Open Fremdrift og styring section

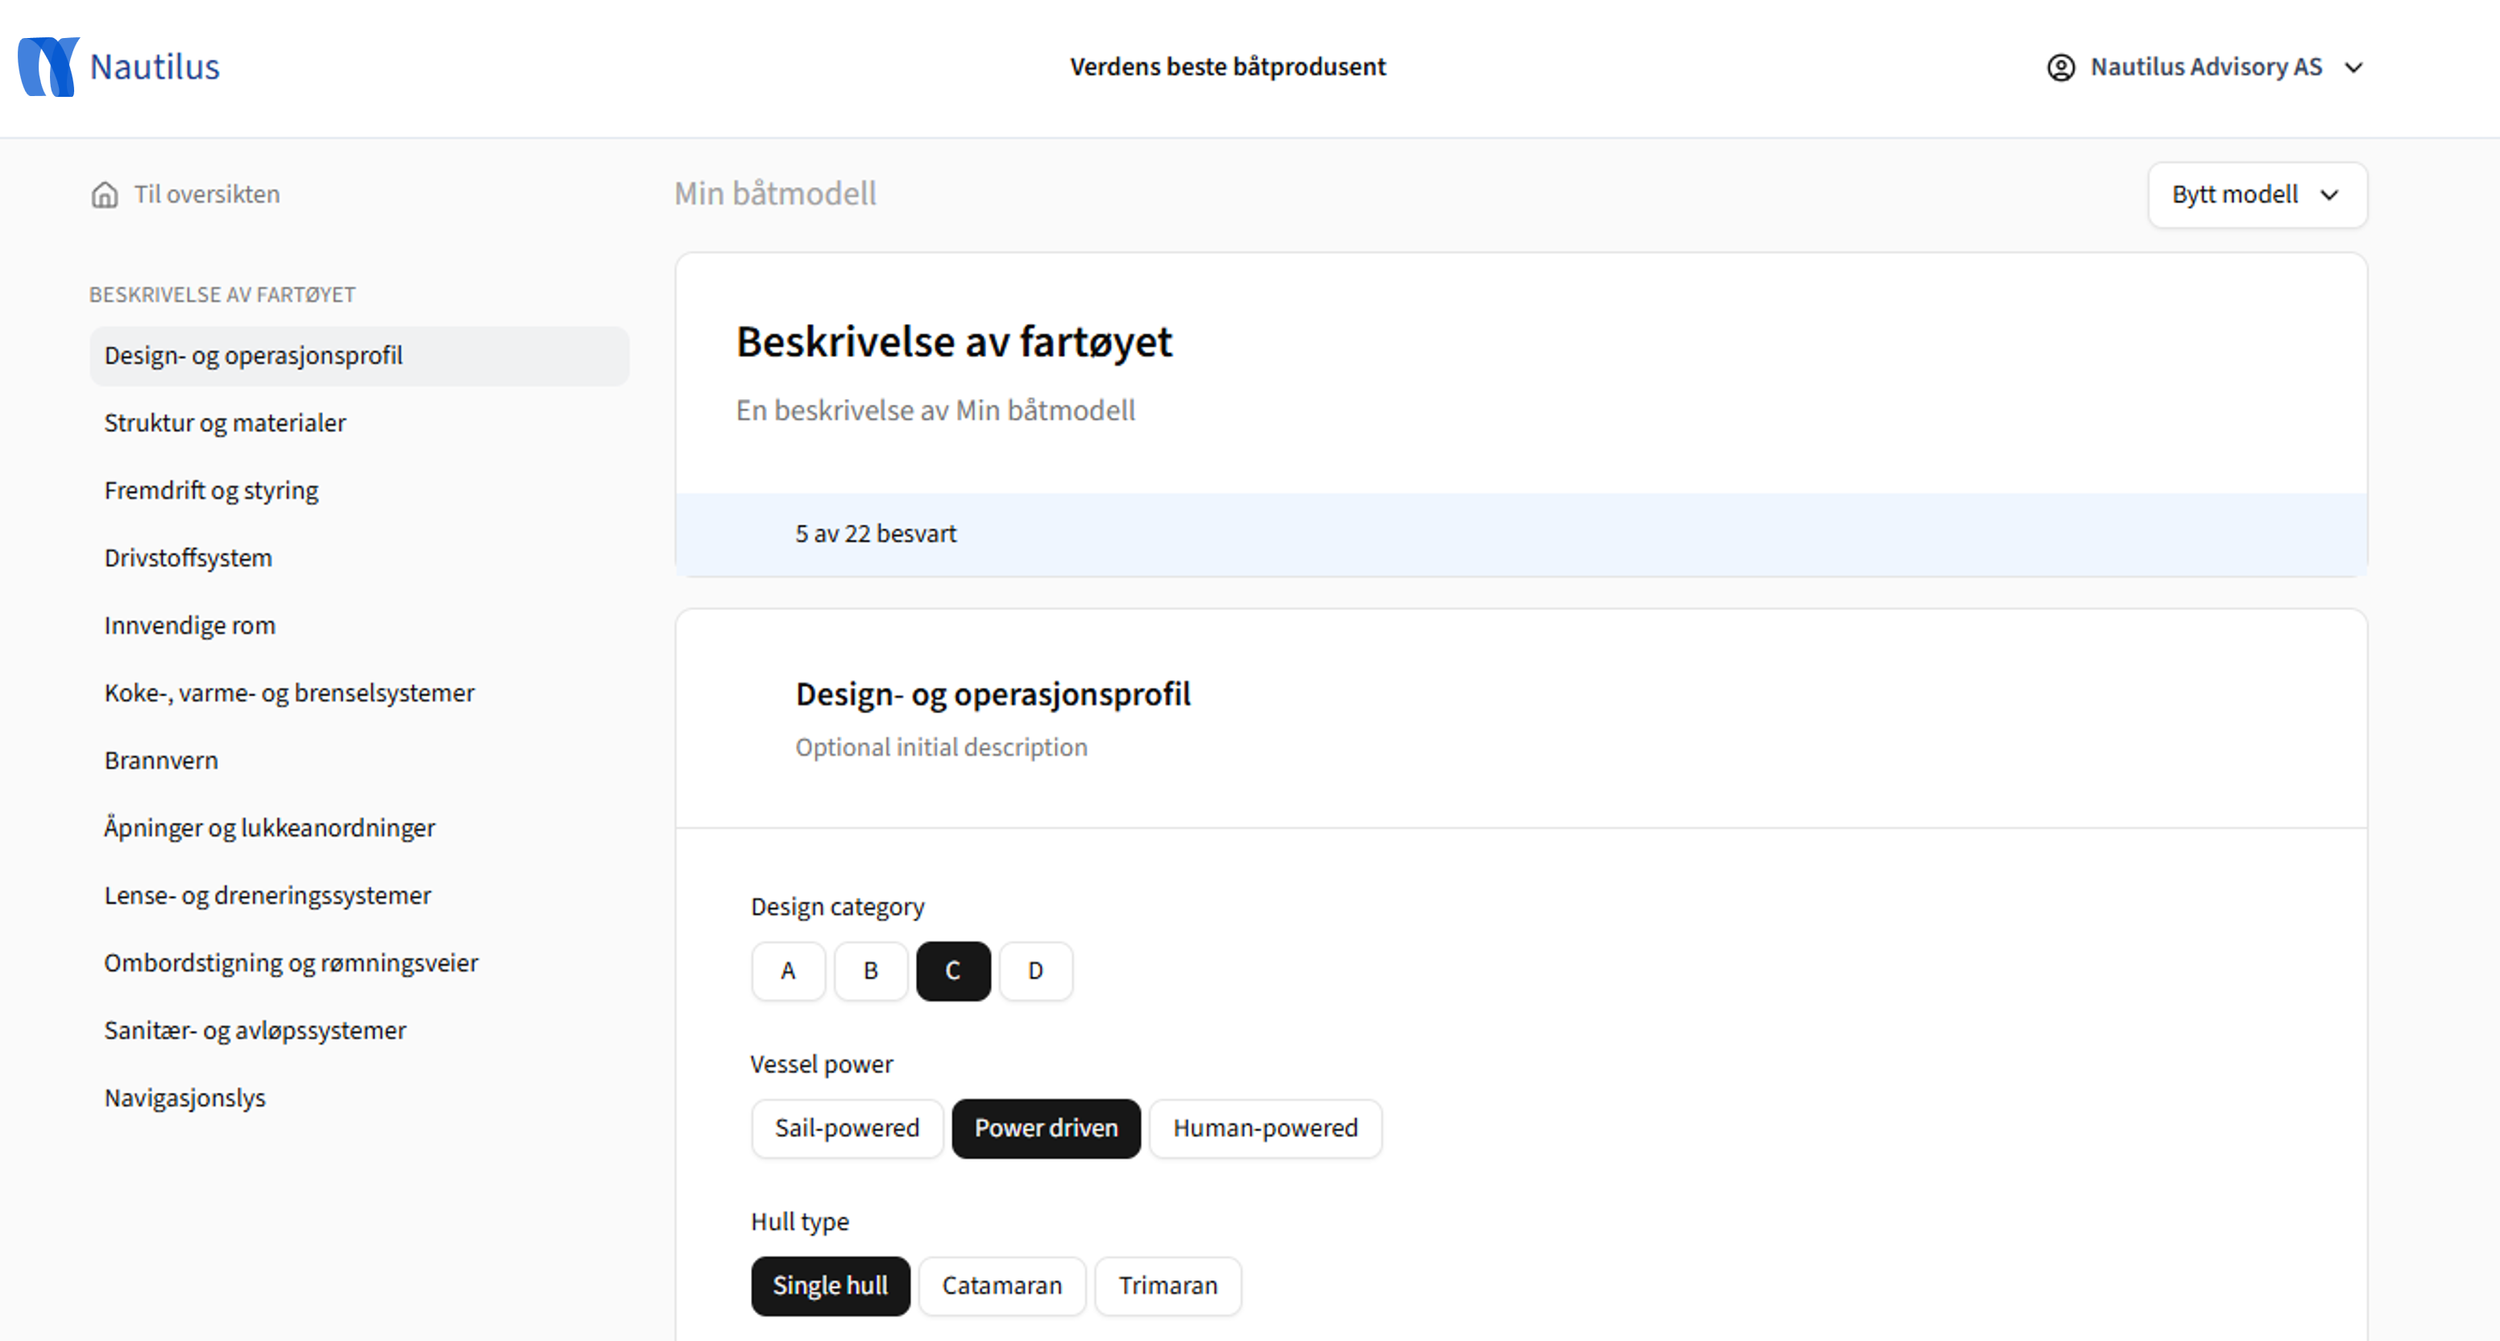coord(211,490)
